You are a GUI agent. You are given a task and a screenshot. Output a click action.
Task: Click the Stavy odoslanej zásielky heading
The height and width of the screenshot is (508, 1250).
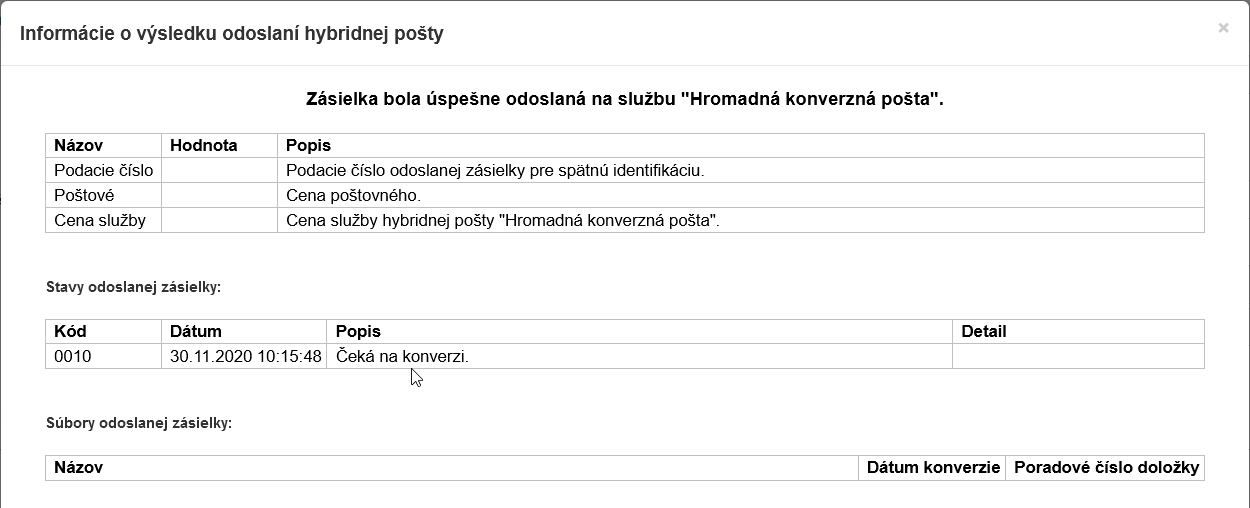[133, 287]
